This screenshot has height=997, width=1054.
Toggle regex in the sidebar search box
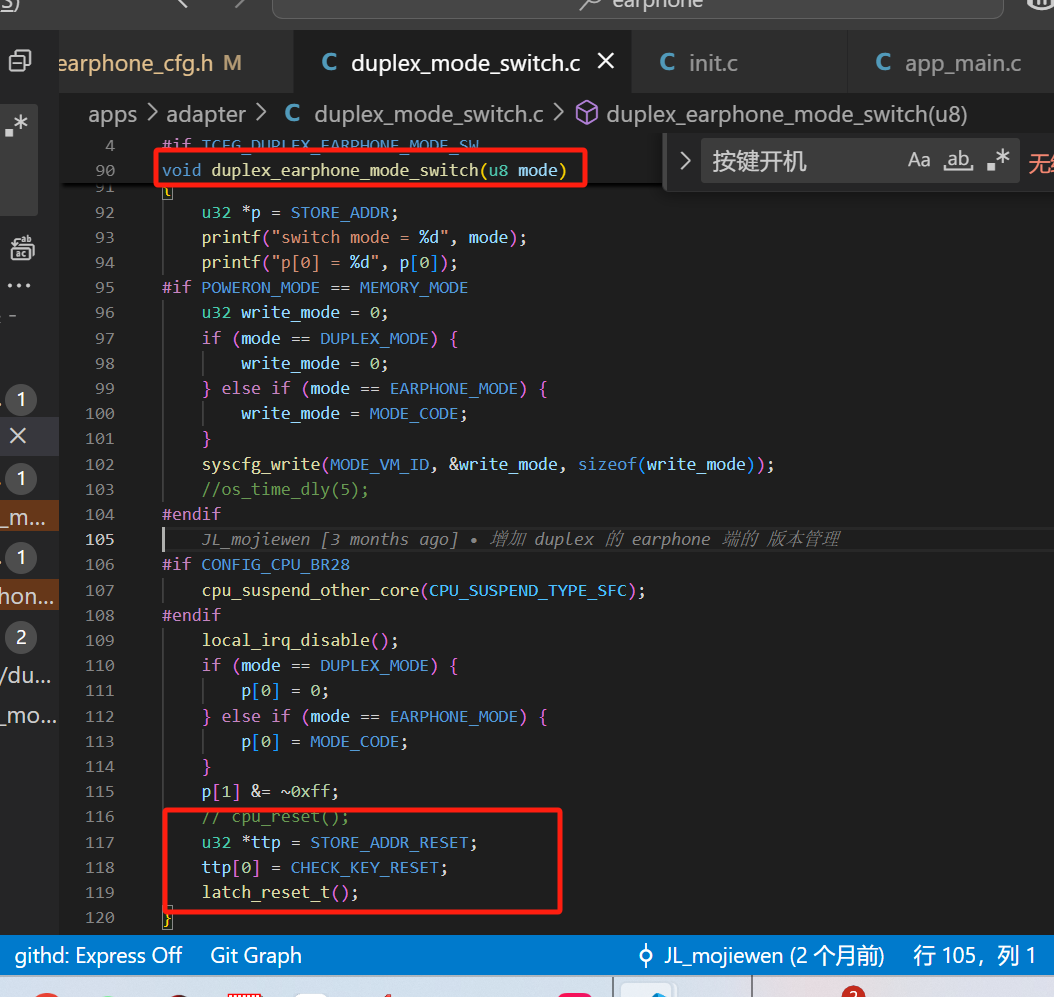pos(17,125)
